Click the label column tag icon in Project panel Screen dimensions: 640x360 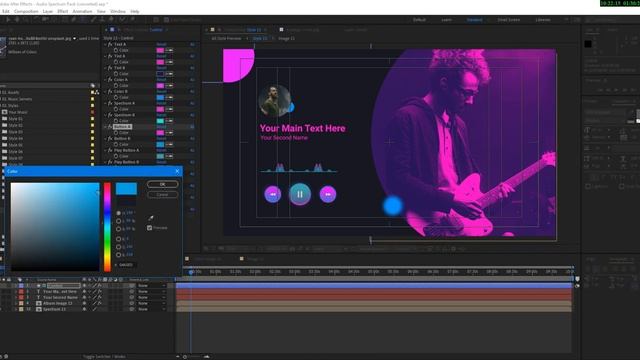93,86
